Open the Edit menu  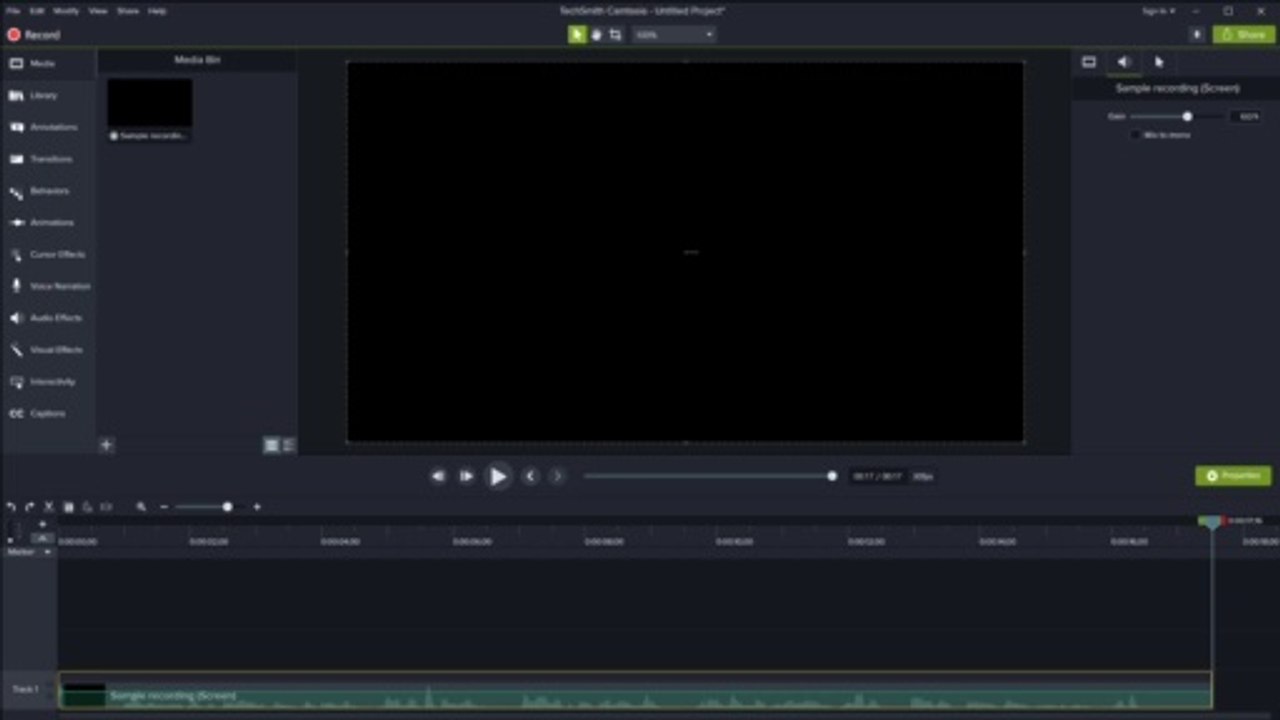click(37, 10)
